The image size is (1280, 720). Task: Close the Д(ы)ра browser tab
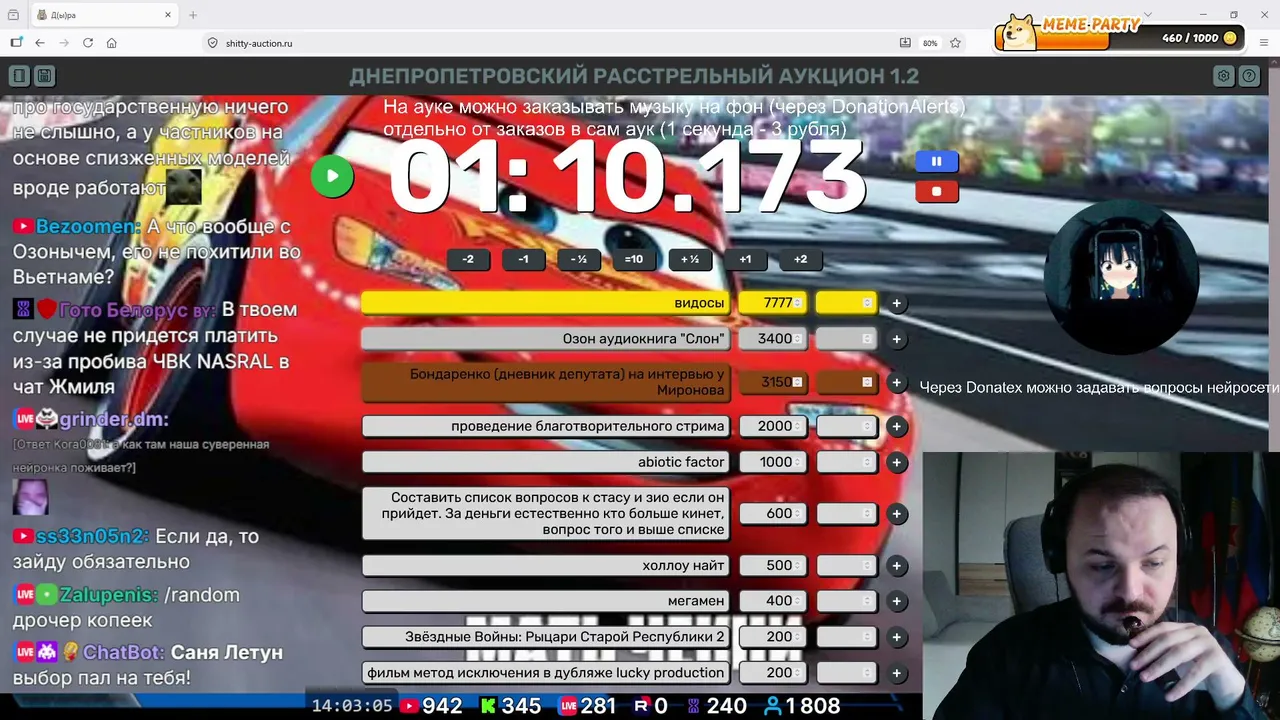point(168,15)
